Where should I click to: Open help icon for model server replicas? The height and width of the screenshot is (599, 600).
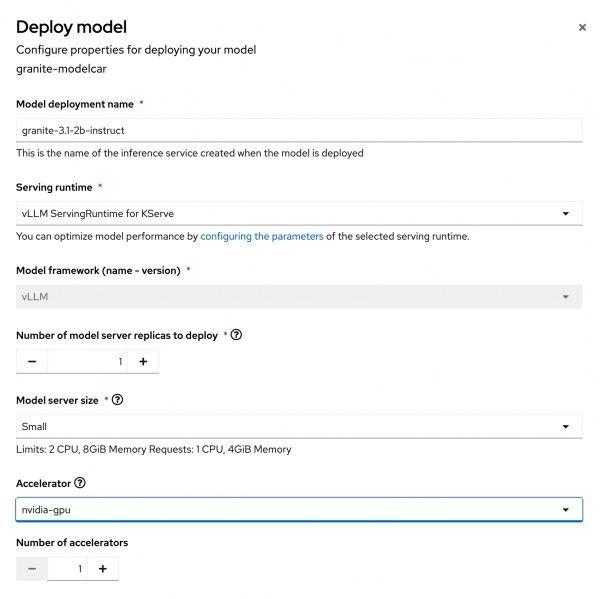236,335
